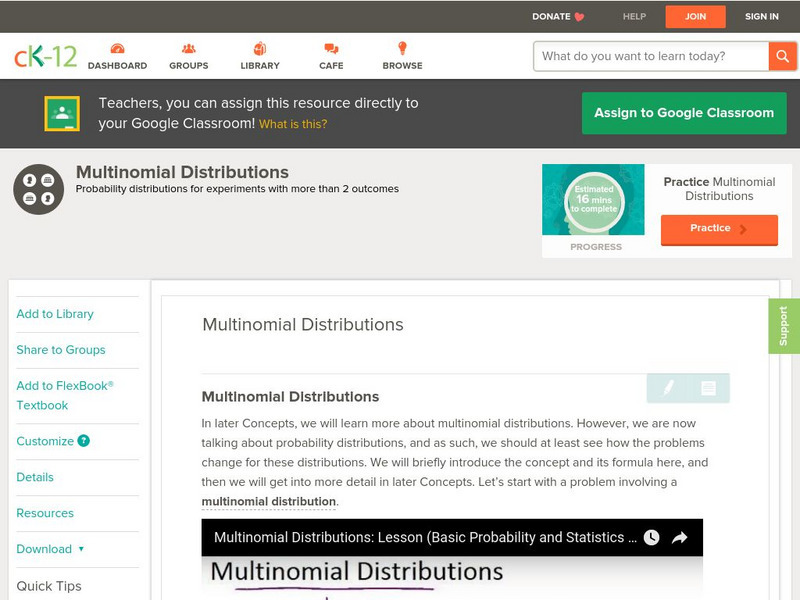The height and width of the screenshot is (600, 800).
Task: Click the Donate link
Action: (x=552, y=17)
